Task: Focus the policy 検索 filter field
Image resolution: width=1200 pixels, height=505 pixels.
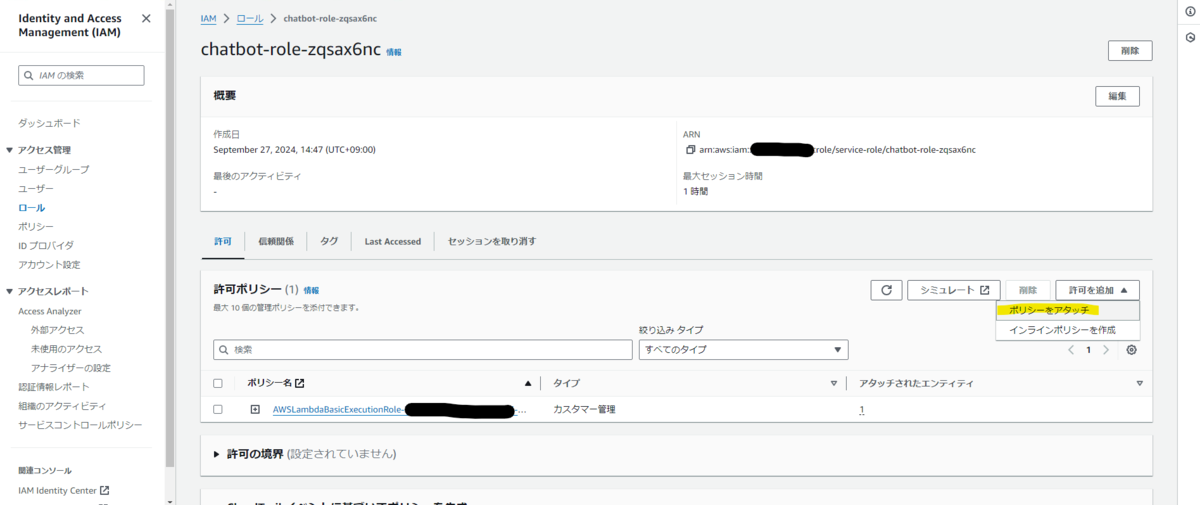Action: (422, 350)
